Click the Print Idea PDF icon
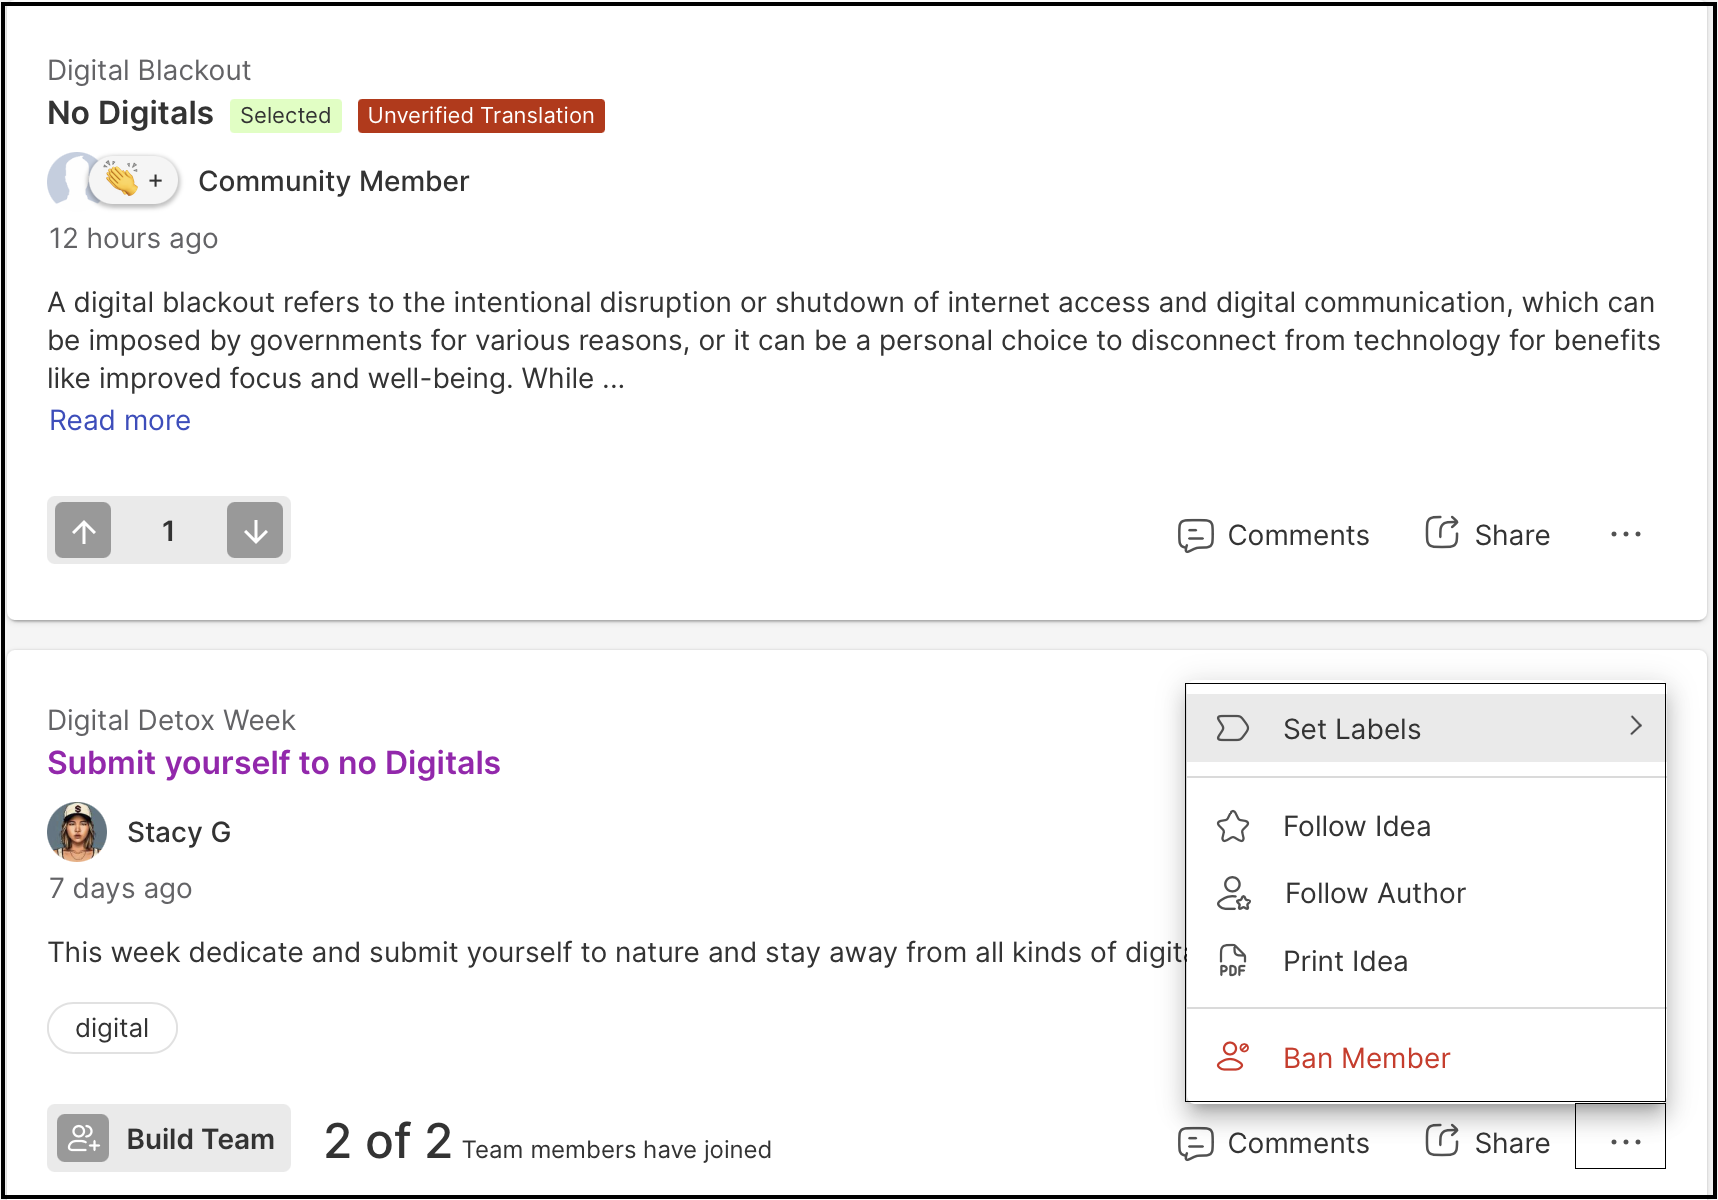 pos(1233,961)
